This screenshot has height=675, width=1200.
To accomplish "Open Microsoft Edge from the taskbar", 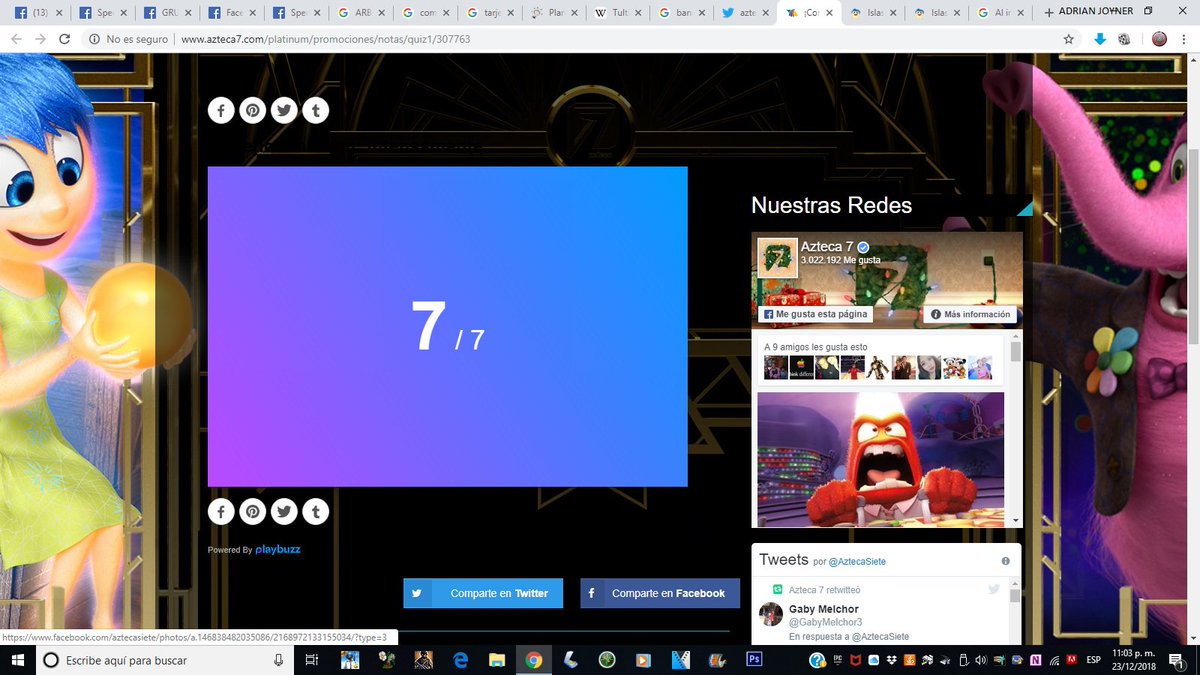I will pos(460,660).
